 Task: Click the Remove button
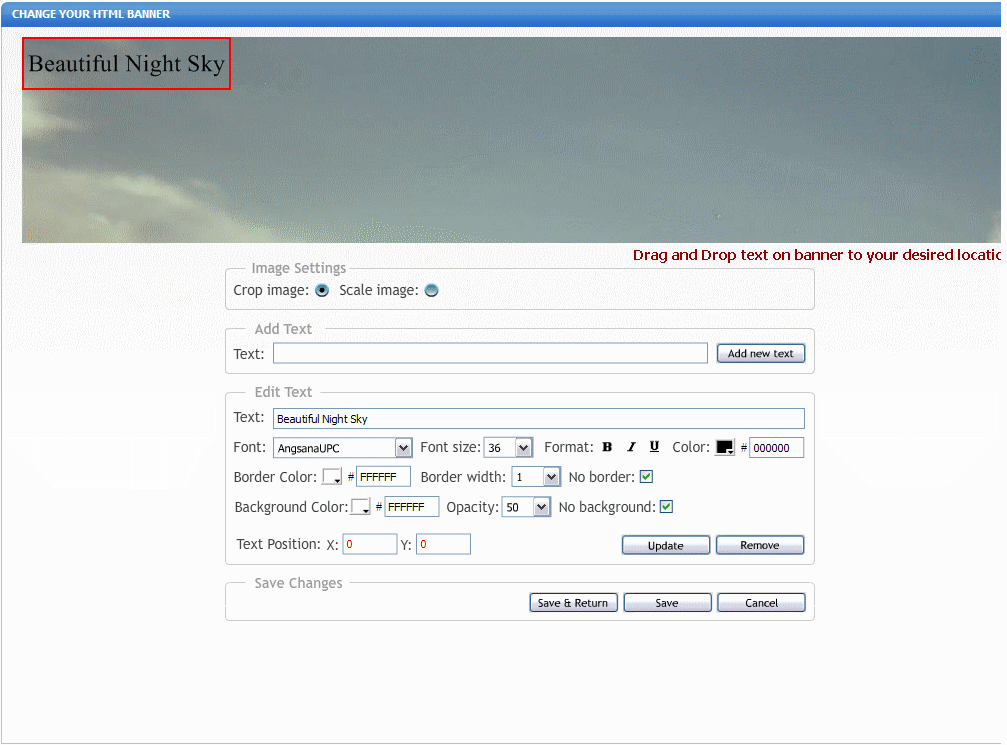coord(759,545)
